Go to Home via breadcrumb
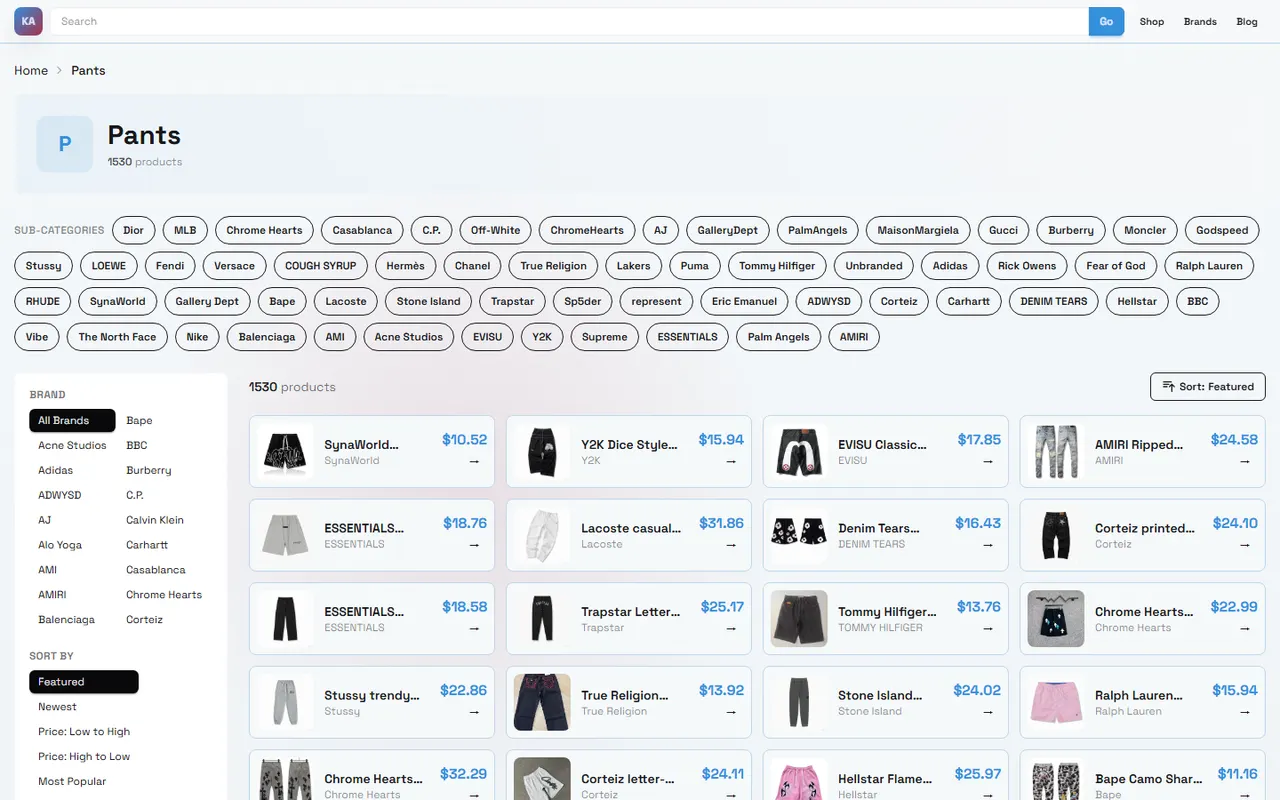Viewport: 1280px width, 800px height. (x=31, y=71)
